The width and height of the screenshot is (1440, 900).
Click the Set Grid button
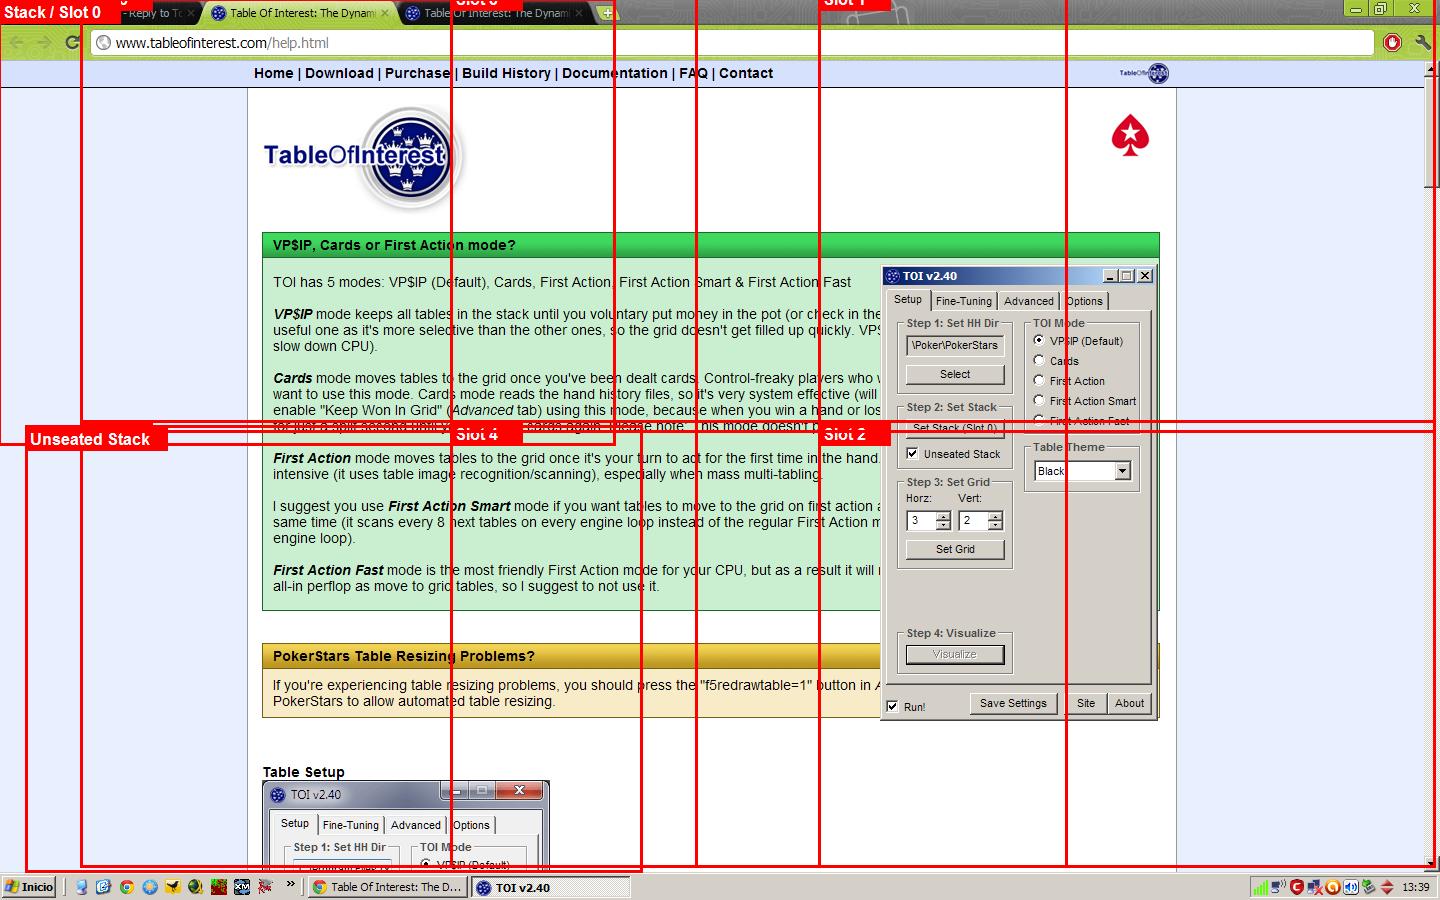(x=955, y=549)
